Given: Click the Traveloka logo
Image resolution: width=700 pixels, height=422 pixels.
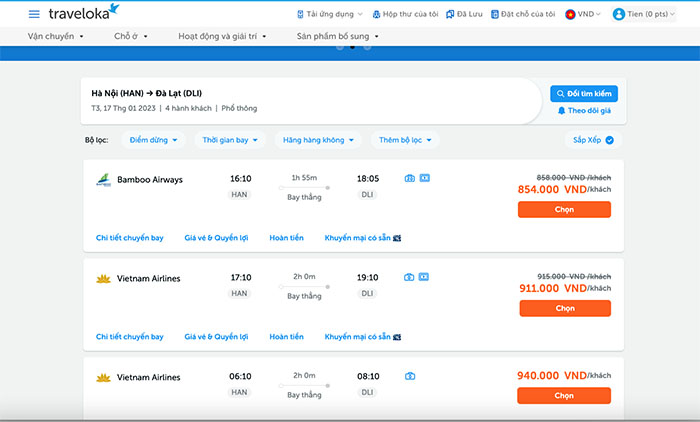Looking at the screenshot, I should (x=84, y=13).
